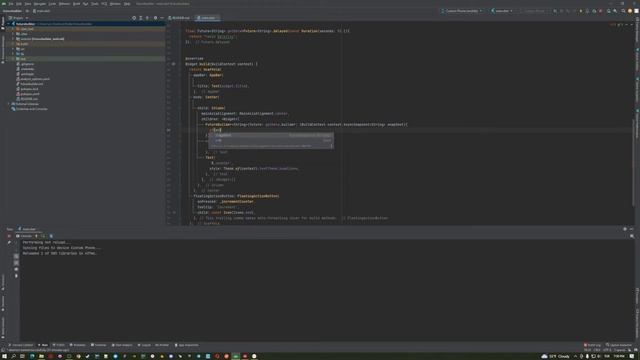Open the Navigate menu
This screenshot has height=360, width=640.
[40, 4]
